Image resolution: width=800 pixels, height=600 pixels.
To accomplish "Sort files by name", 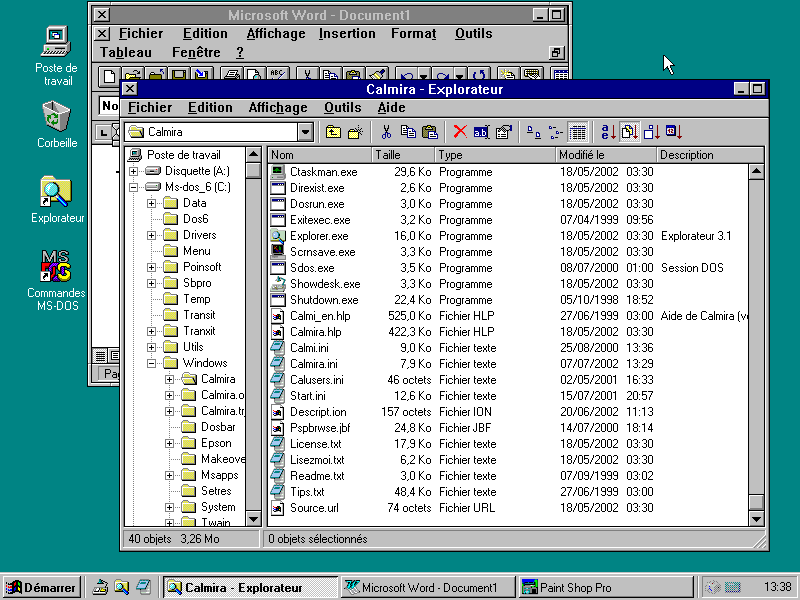I will coord(608,132).
